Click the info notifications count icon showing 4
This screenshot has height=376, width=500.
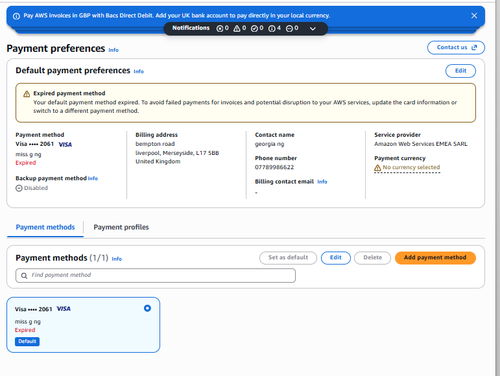272,29
